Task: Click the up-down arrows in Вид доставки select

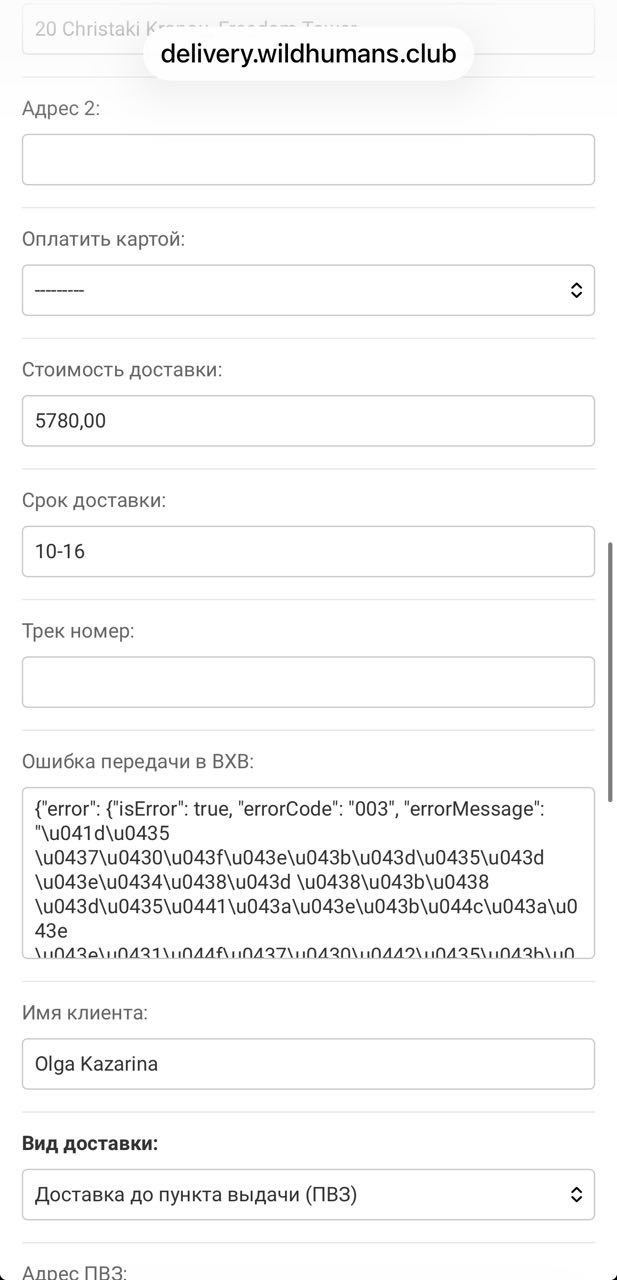Action: [576, 1194]
